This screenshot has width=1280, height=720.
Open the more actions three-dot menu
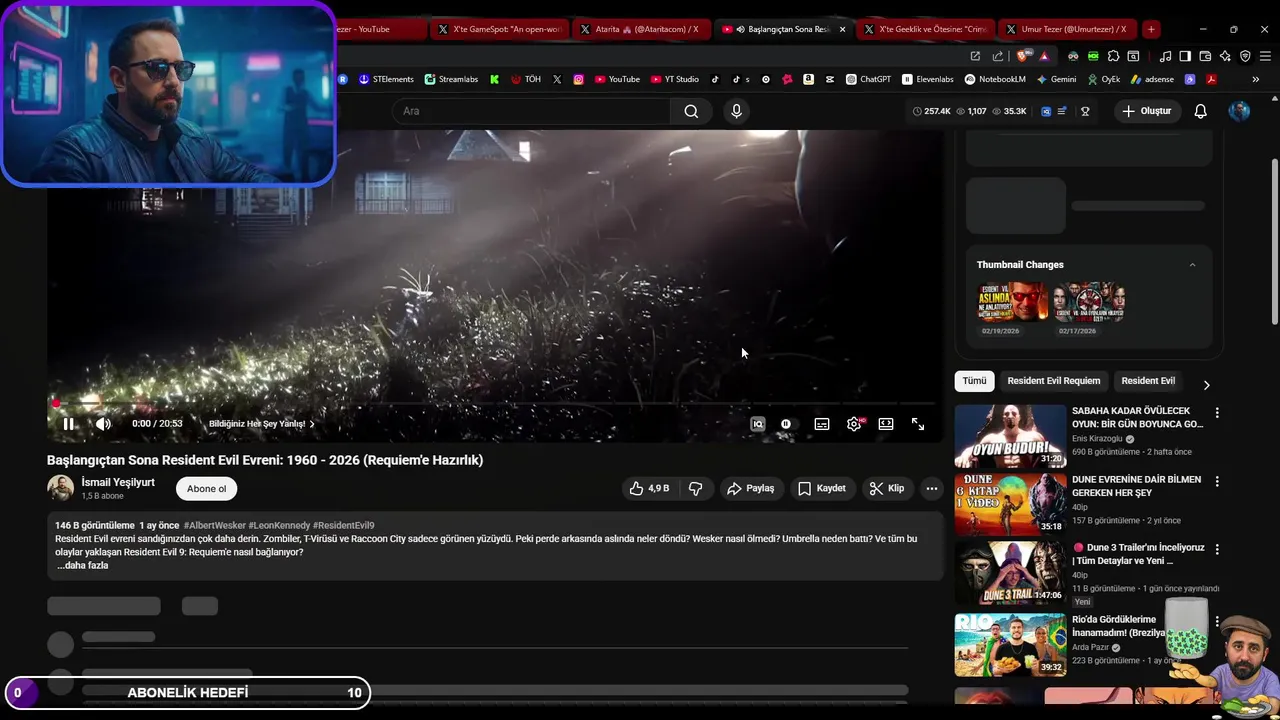[932, 488]
